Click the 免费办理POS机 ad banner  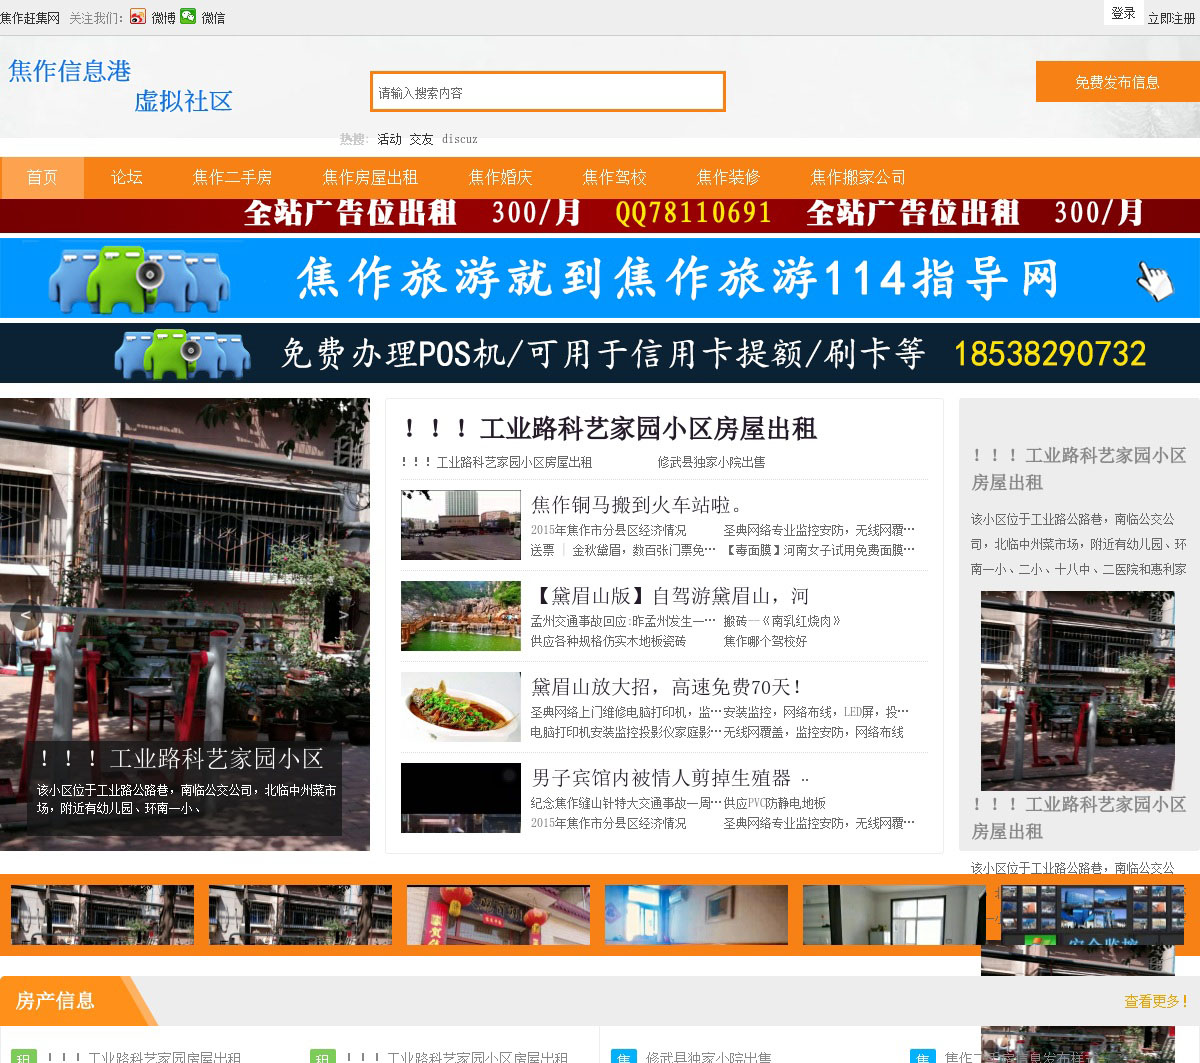tap(600, 353)
